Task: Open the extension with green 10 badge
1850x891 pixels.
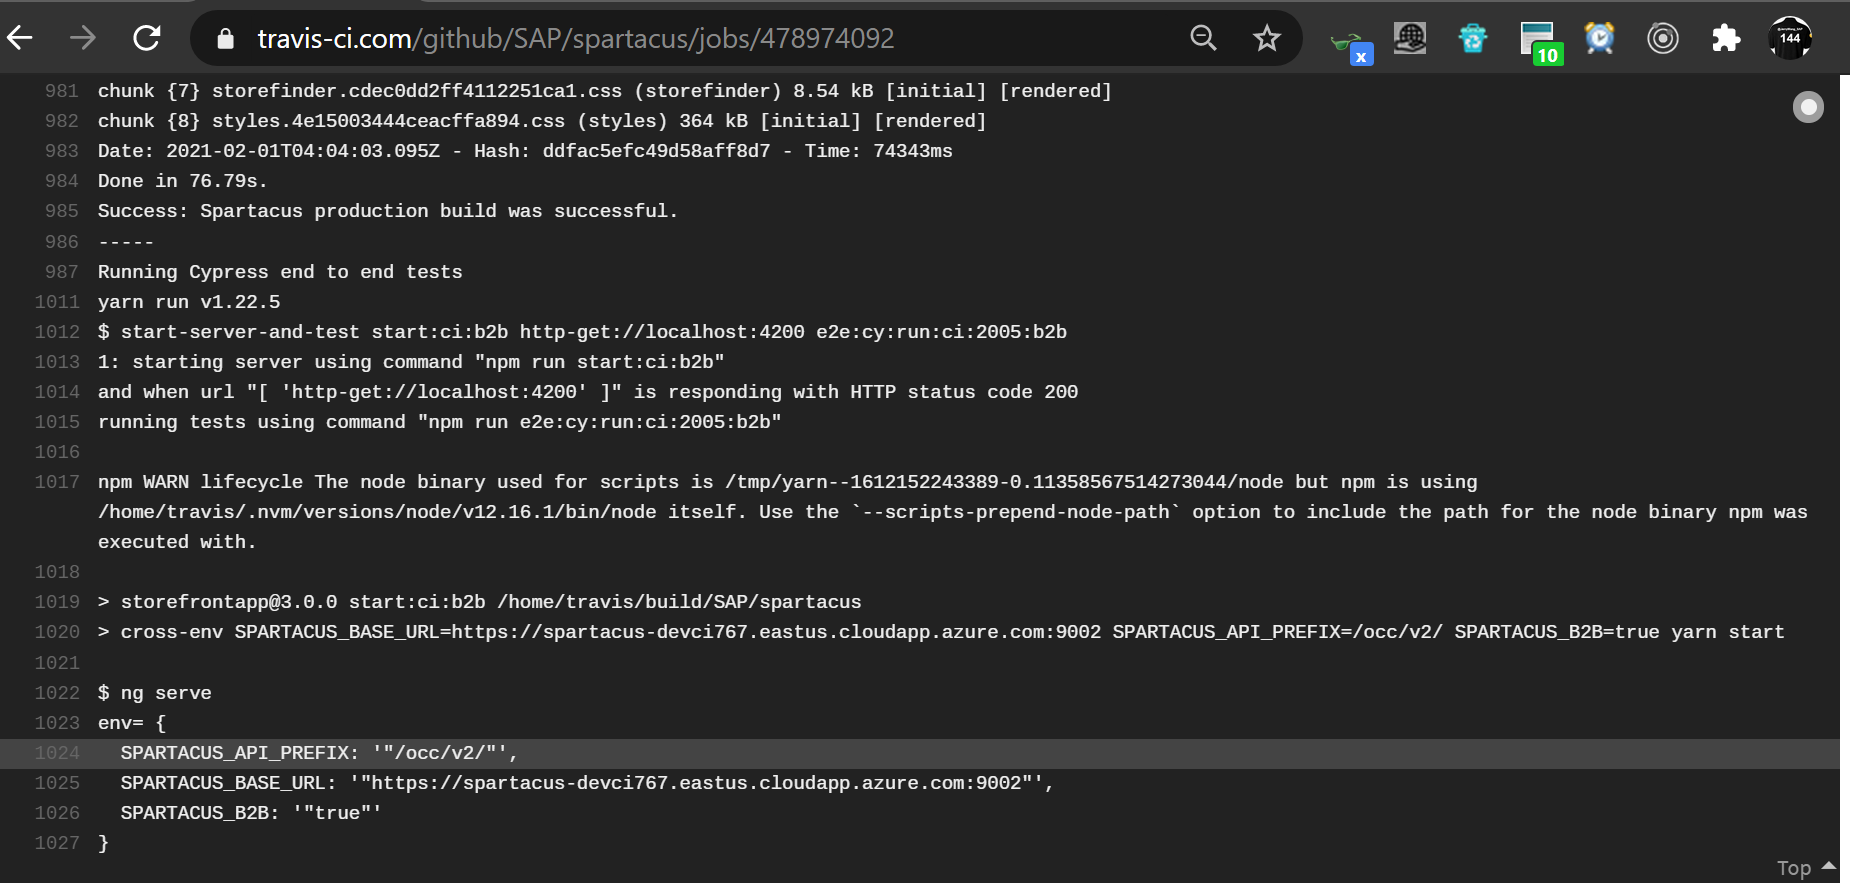Action: click(1540, 43)
